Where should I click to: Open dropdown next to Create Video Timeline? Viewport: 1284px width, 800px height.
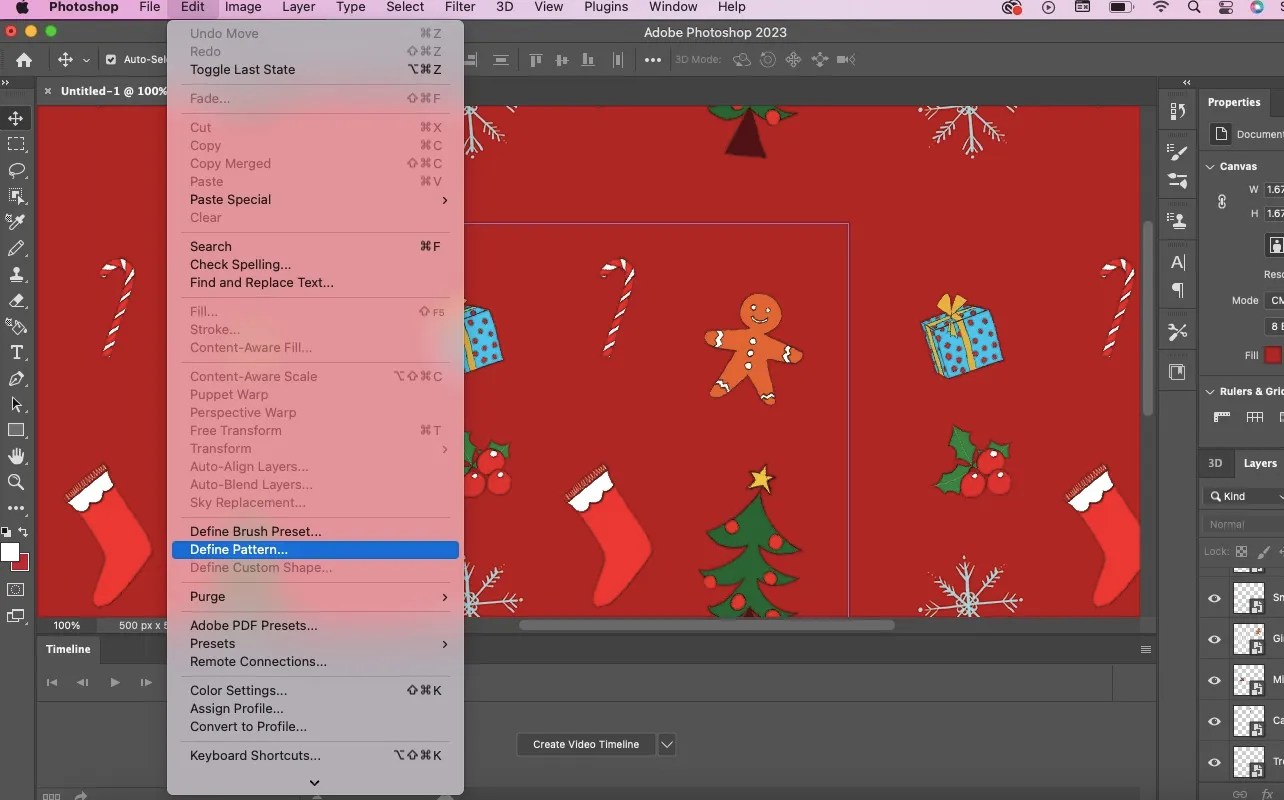pyautogui.click(x=667, y=744)
